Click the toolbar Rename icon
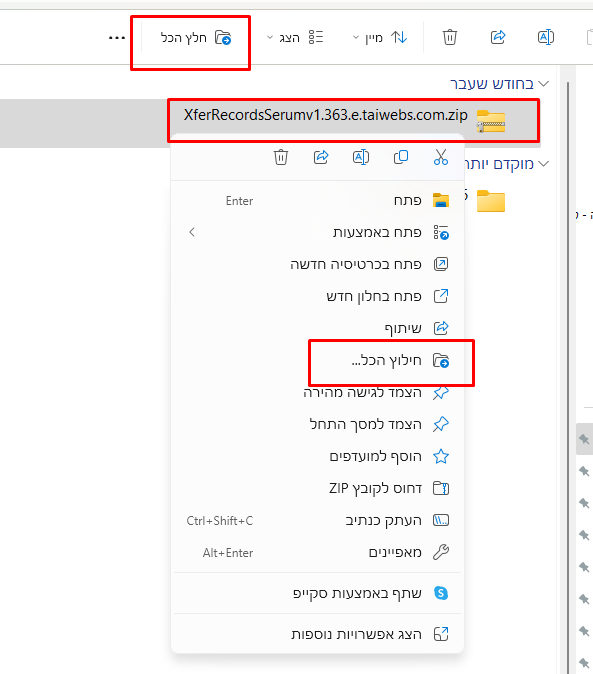Screen dimensions: 593x674 click(546, 37)
